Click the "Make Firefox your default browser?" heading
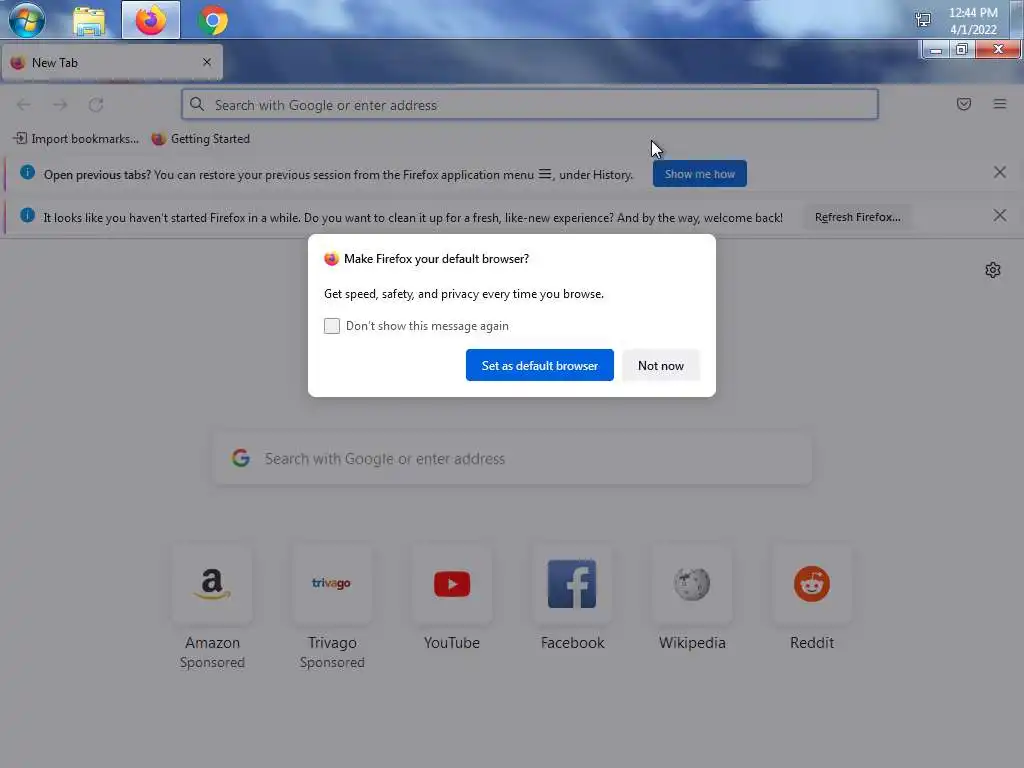Image resolution: width=1024 pixels, height=768 pixels. 436,259
